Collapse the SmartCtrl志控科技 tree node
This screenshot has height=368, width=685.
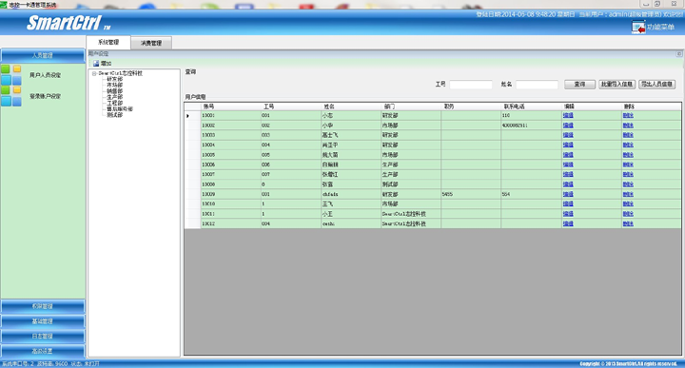point(94,73)
